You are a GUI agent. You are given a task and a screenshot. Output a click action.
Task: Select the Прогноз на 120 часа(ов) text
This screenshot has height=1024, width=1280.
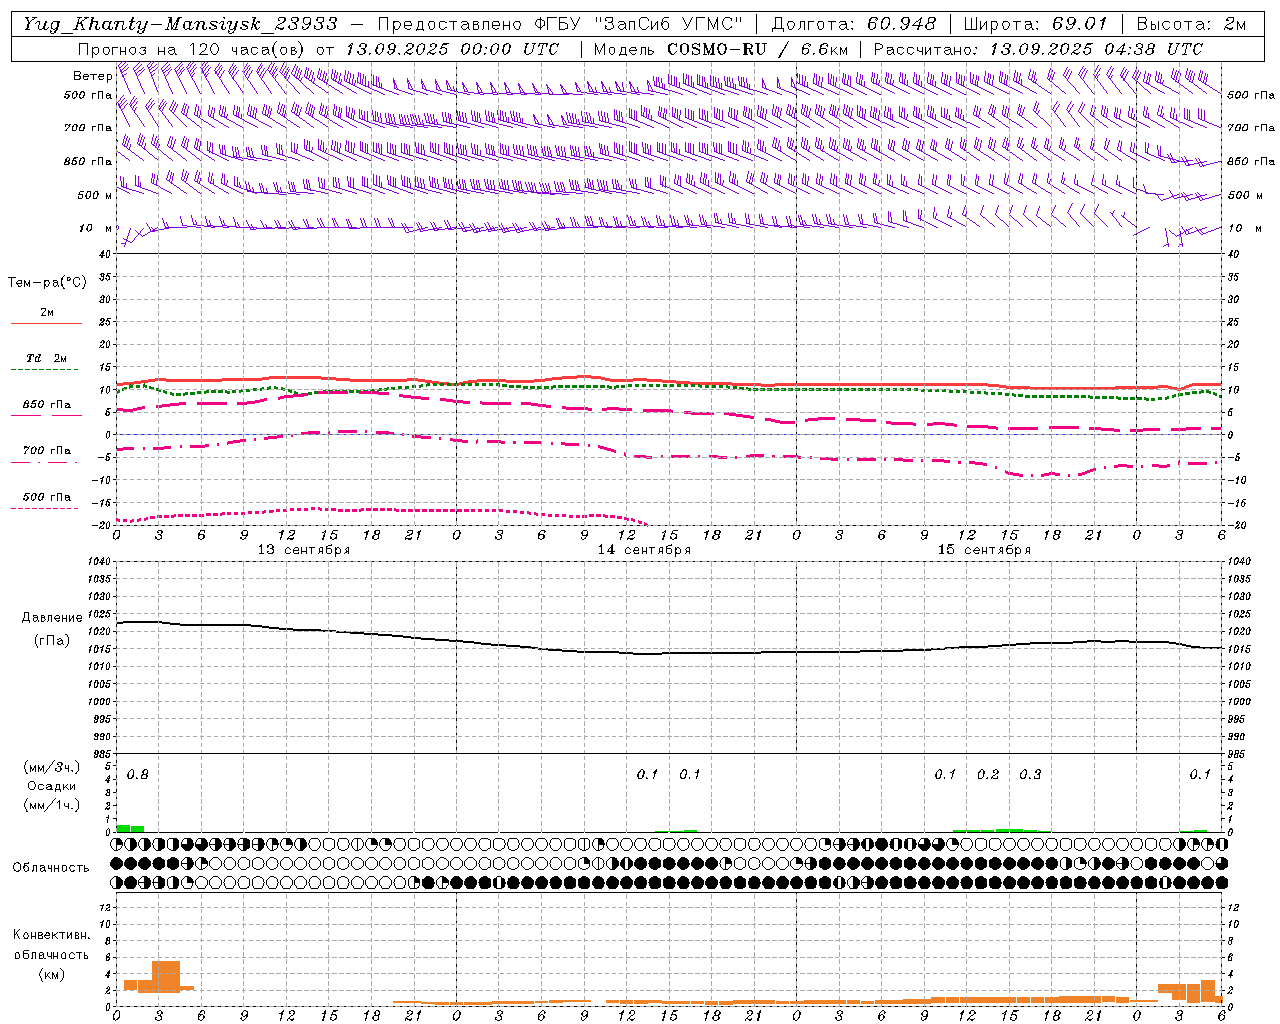(x=193, y=48)
